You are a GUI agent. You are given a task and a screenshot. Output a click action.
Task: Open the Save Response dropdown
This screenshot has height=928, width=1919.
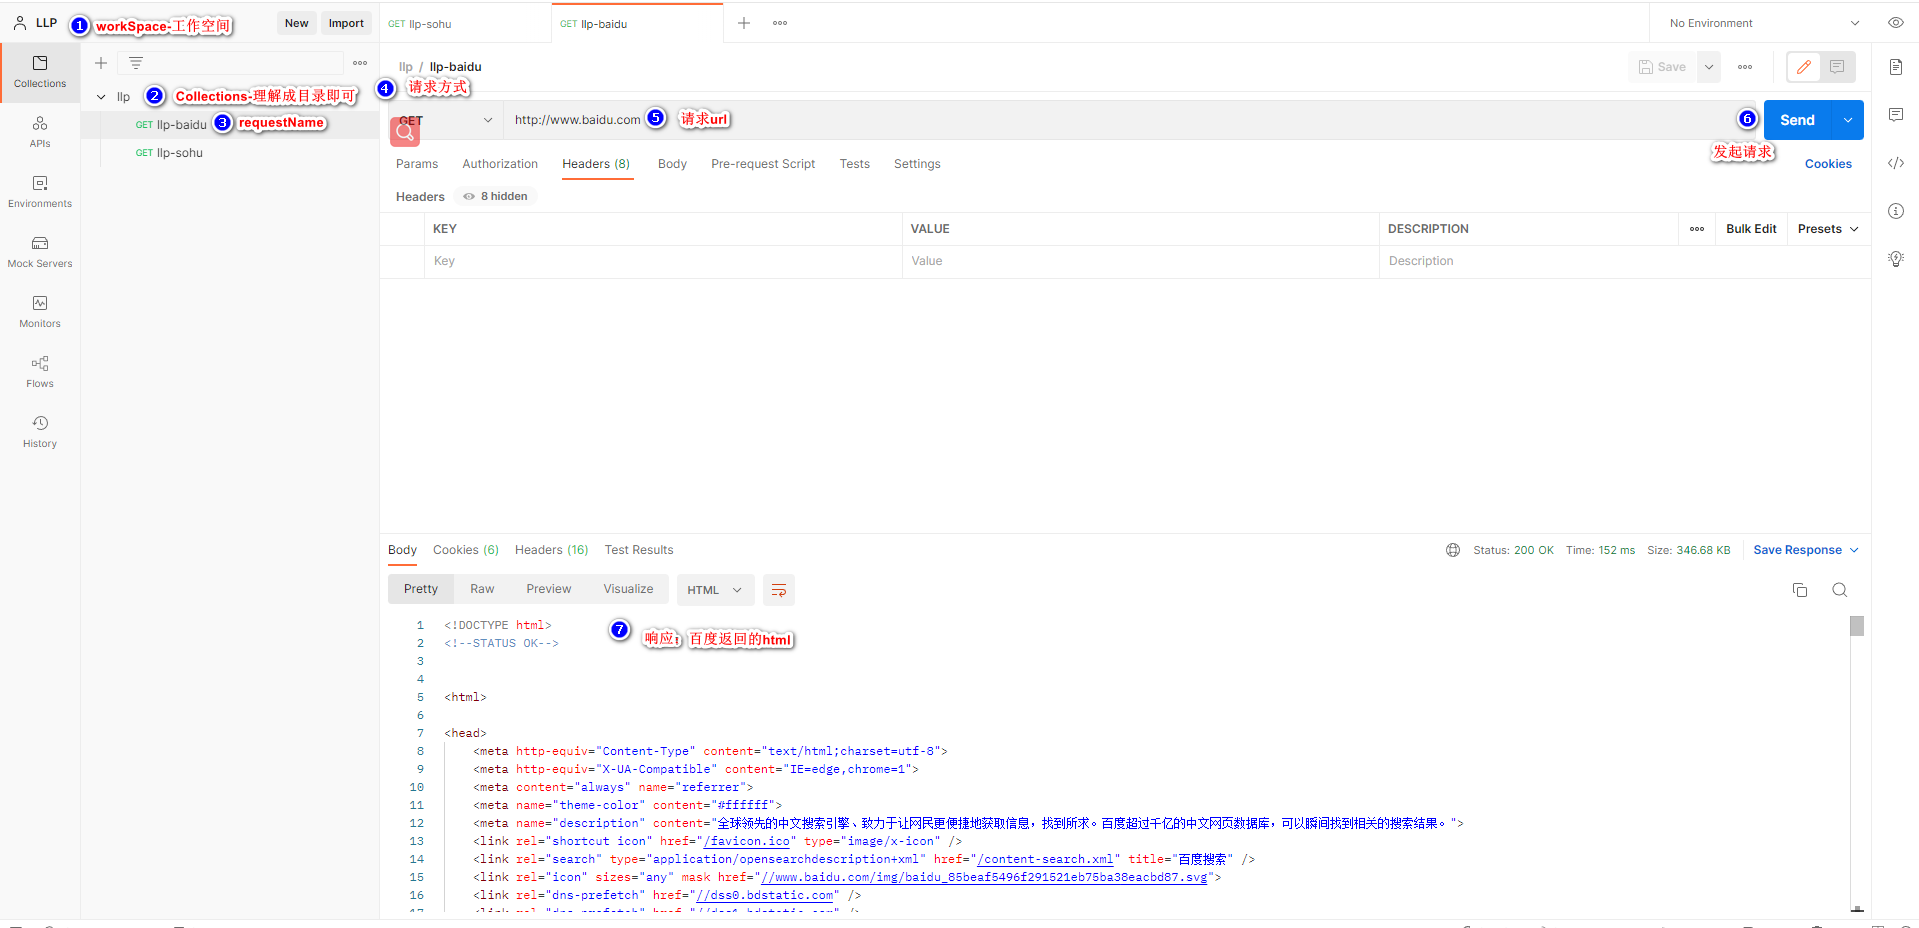pyautogui.click(x=1806, y=550)
